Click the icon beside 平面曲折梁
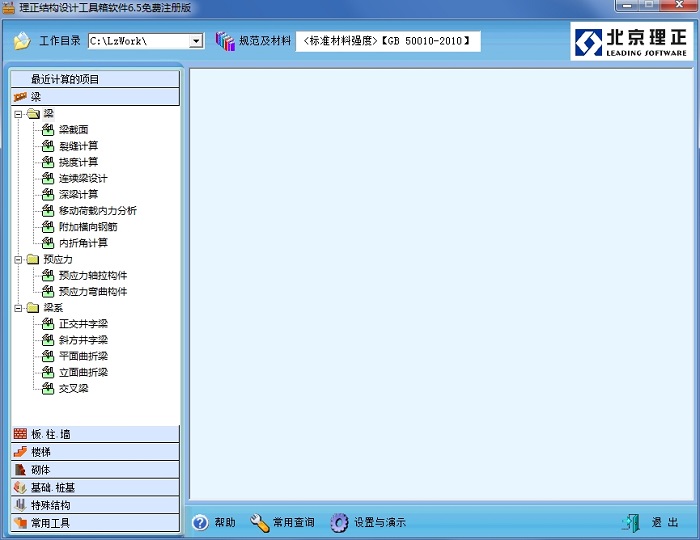 tap(48, 356)
